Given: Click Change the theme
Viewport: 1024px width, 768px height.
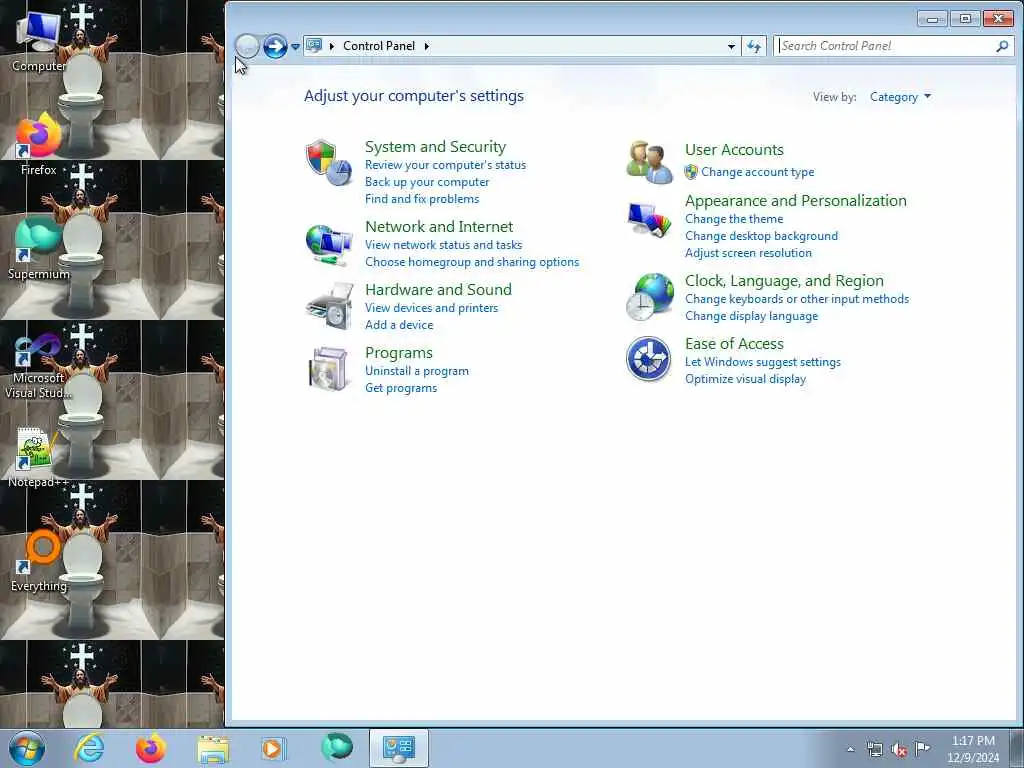Looking at the screenshot, I should 734,219.
